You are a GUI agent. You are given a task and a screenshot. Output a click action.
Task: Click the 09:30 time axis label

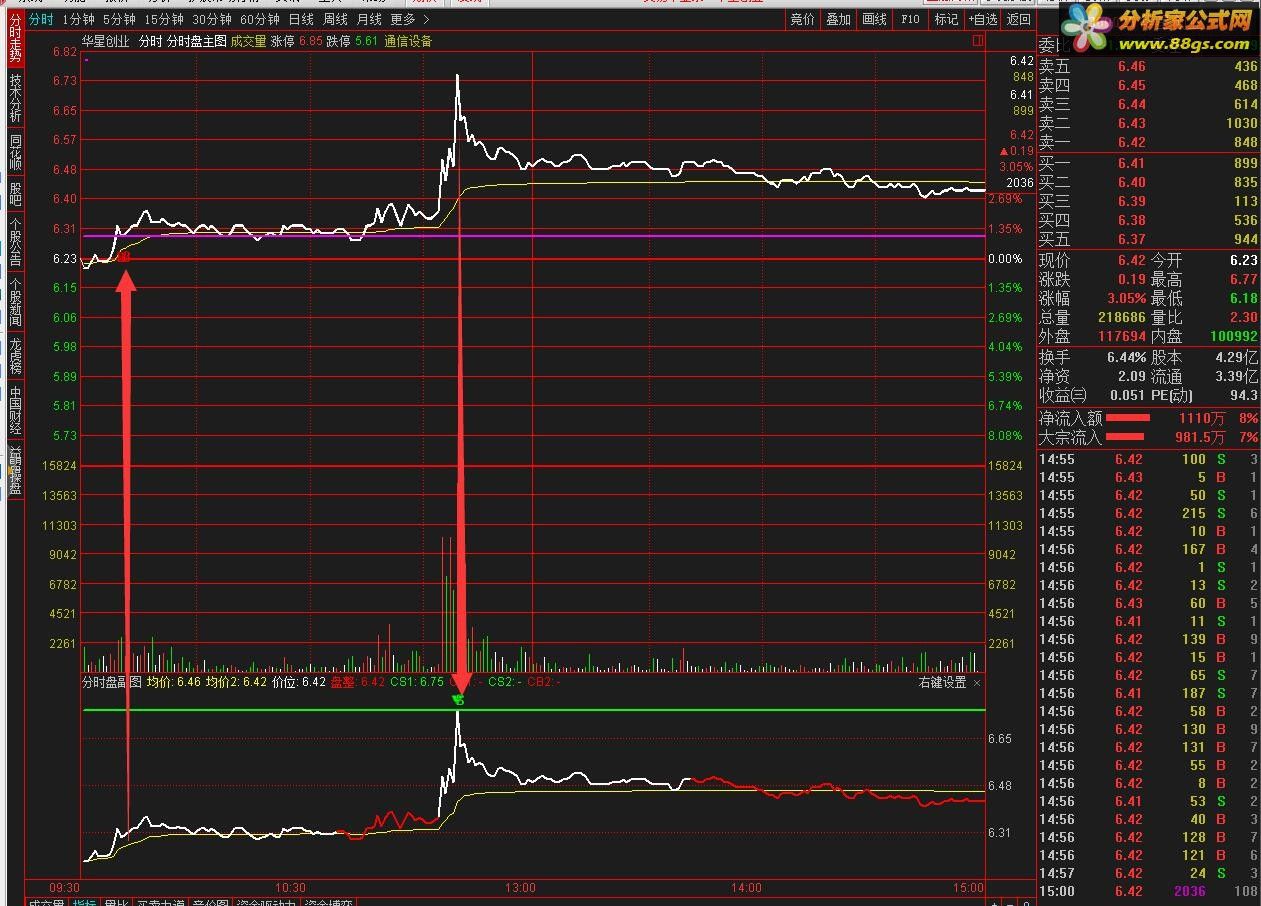pos(65,887)
